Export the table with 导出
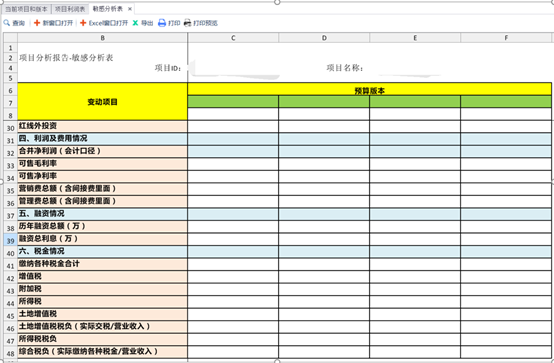The height and width of the screenshot is (363, 554). click(143, 23)
